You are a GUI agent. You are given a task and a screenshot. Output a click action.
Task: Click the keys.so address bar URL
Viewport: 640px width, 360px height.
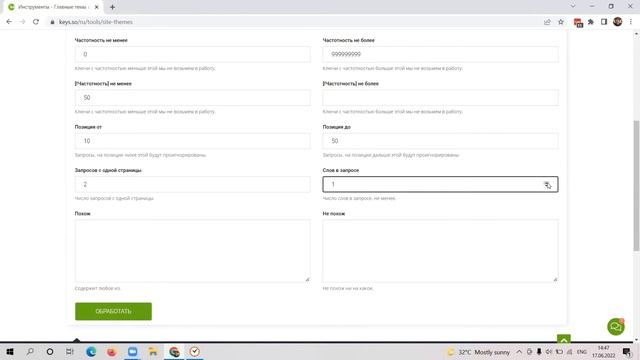click(x=96, y=22)
